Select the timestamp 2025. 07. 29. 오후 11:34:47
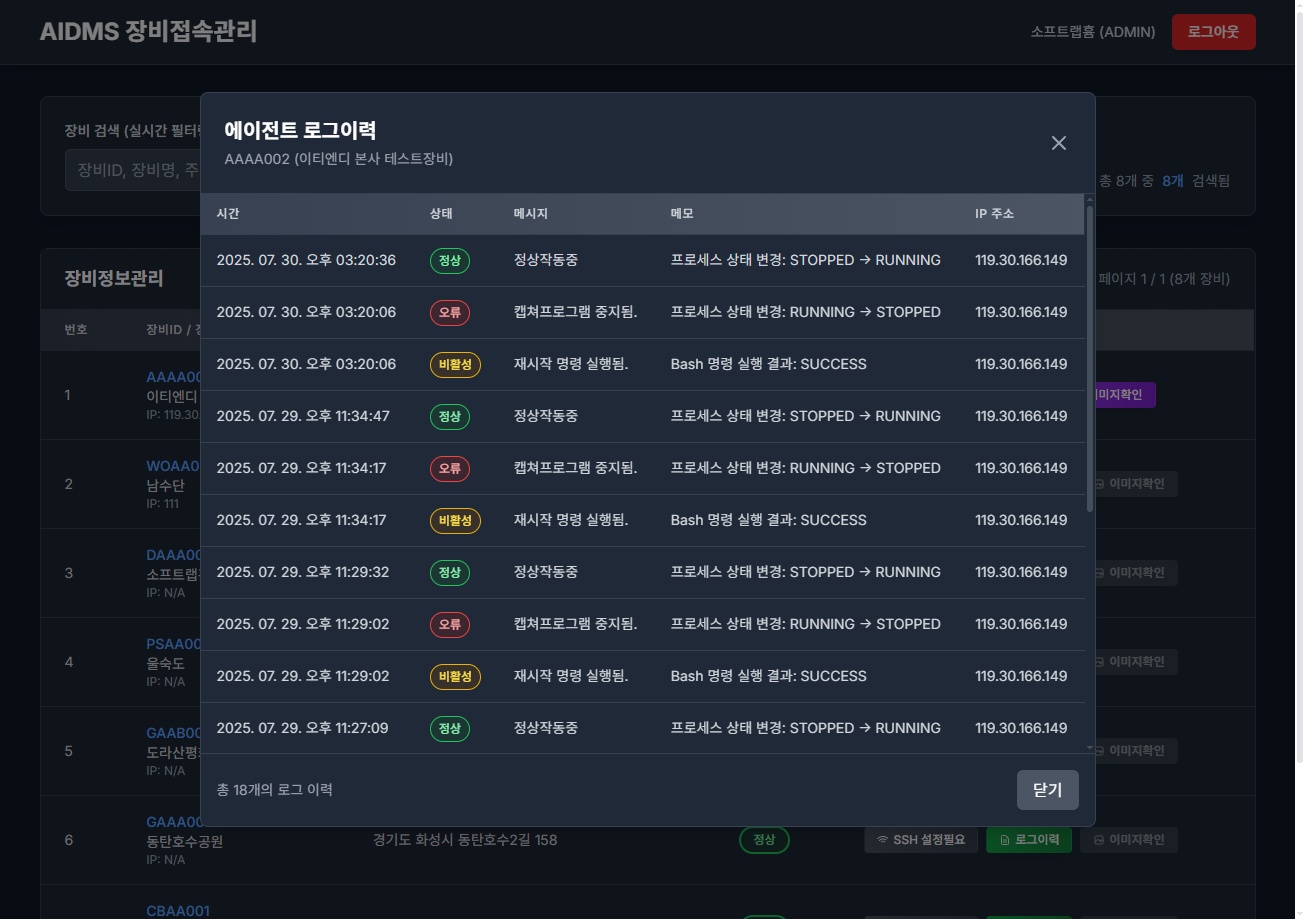Image resolution: width=1305 pixels, height=919 pixels. (x=303, y=416)
